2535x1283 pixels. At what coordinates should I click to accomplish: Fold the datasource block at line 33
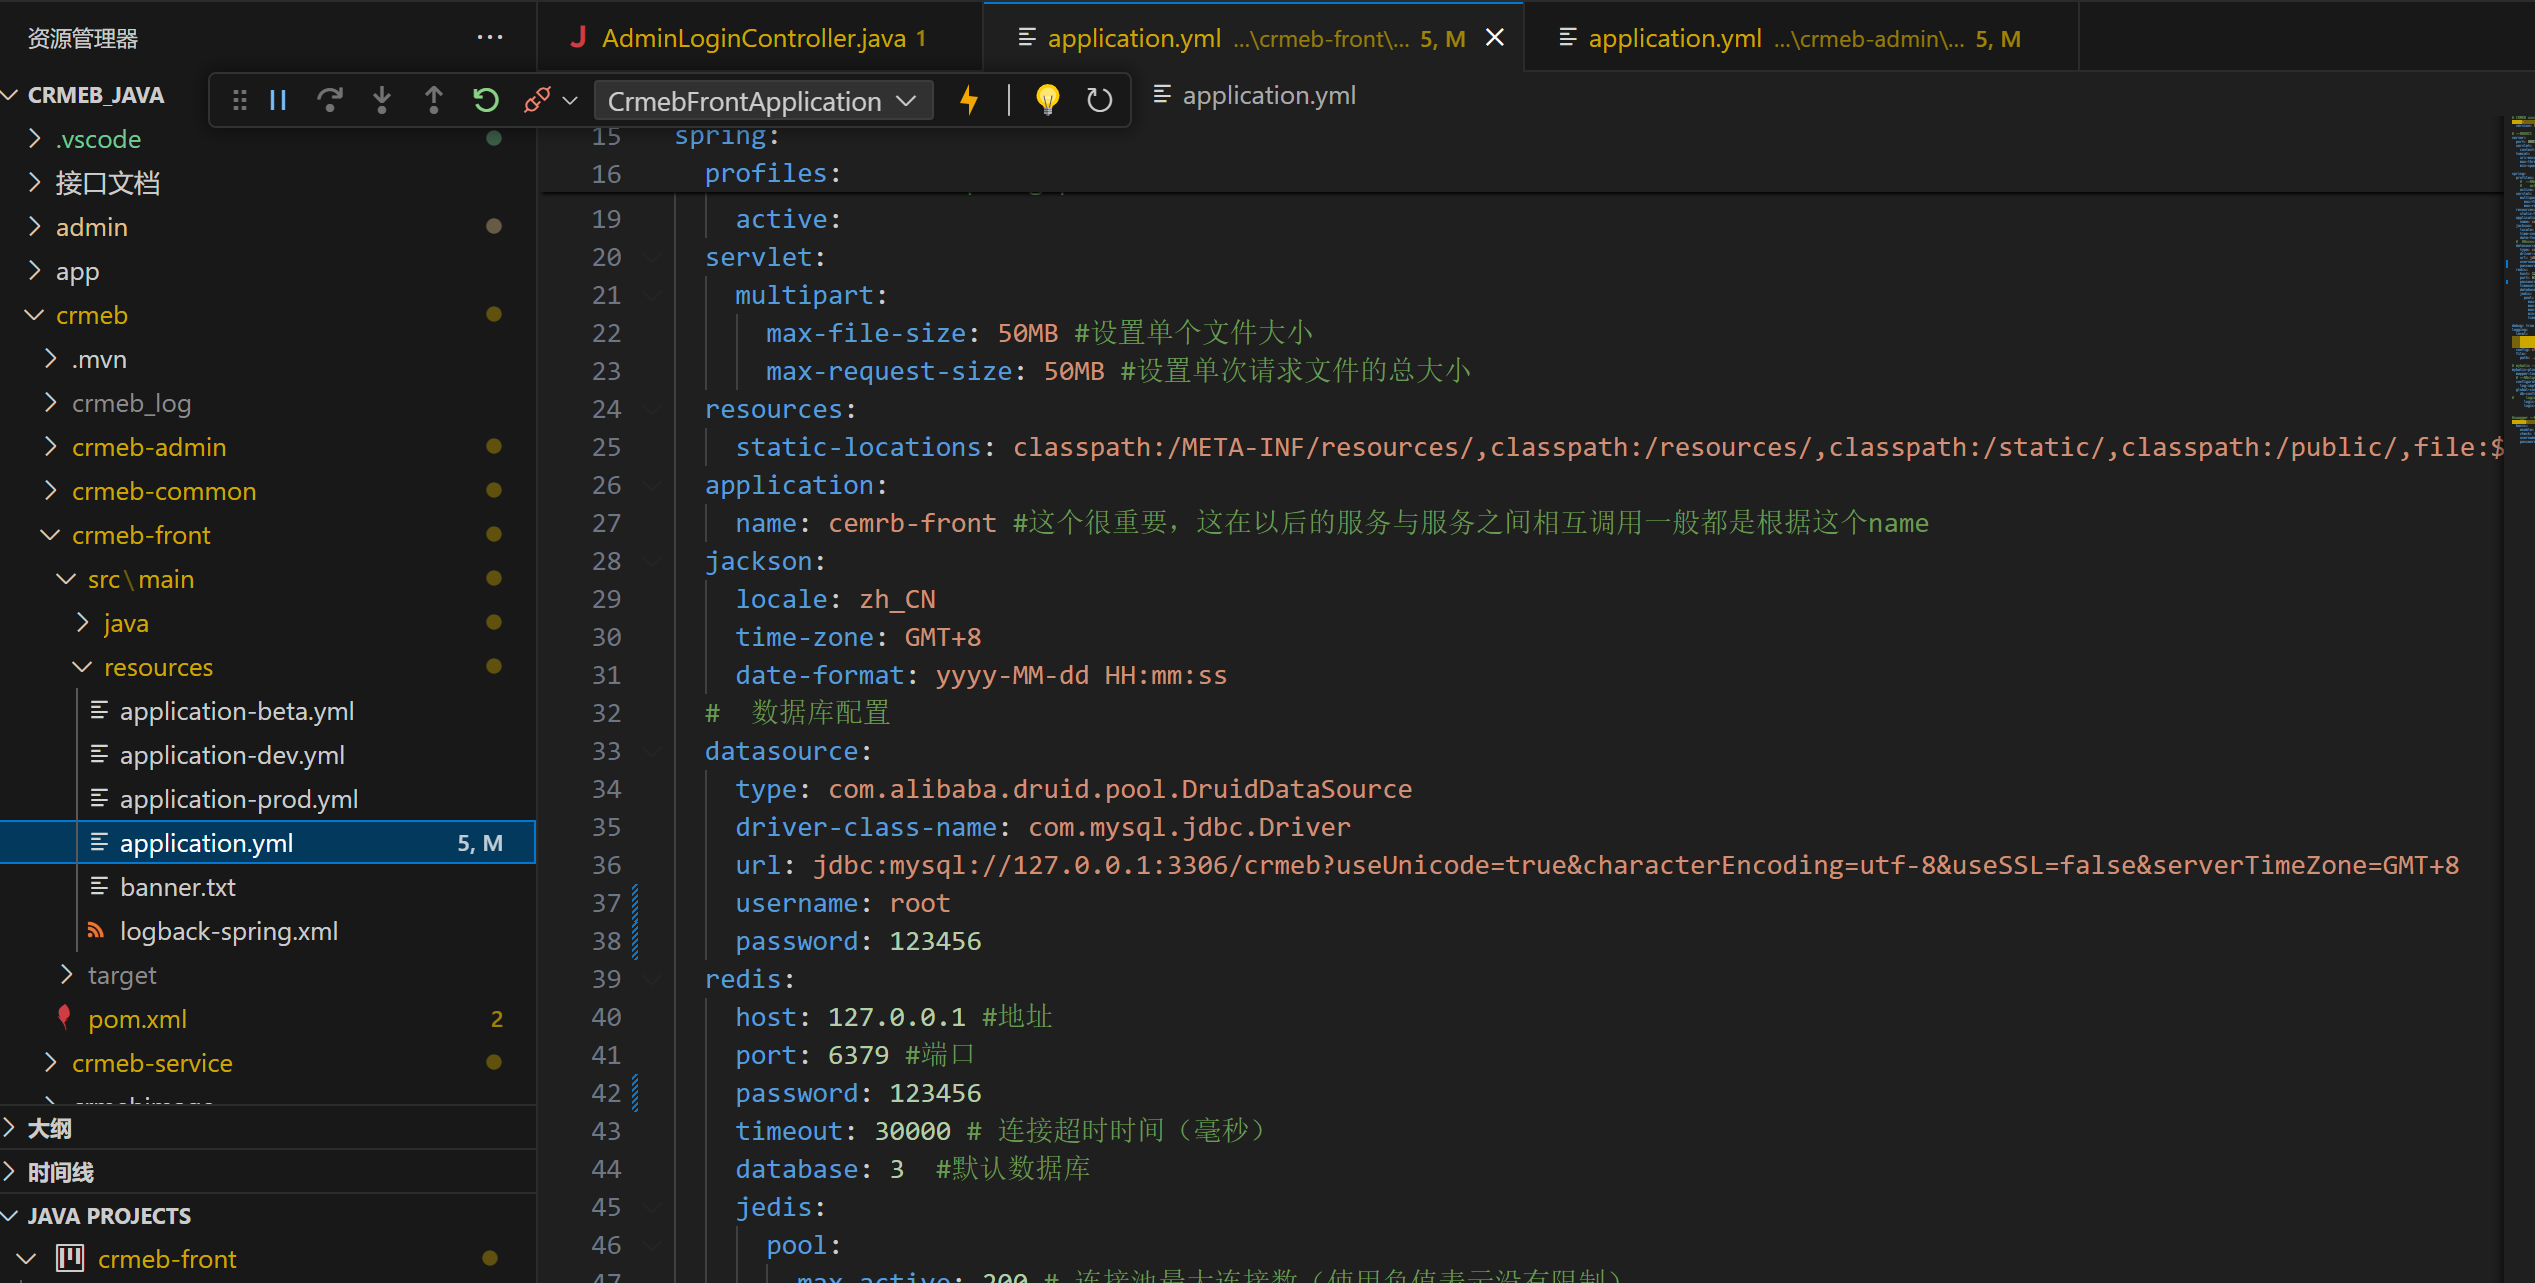[x=653, y=752]
